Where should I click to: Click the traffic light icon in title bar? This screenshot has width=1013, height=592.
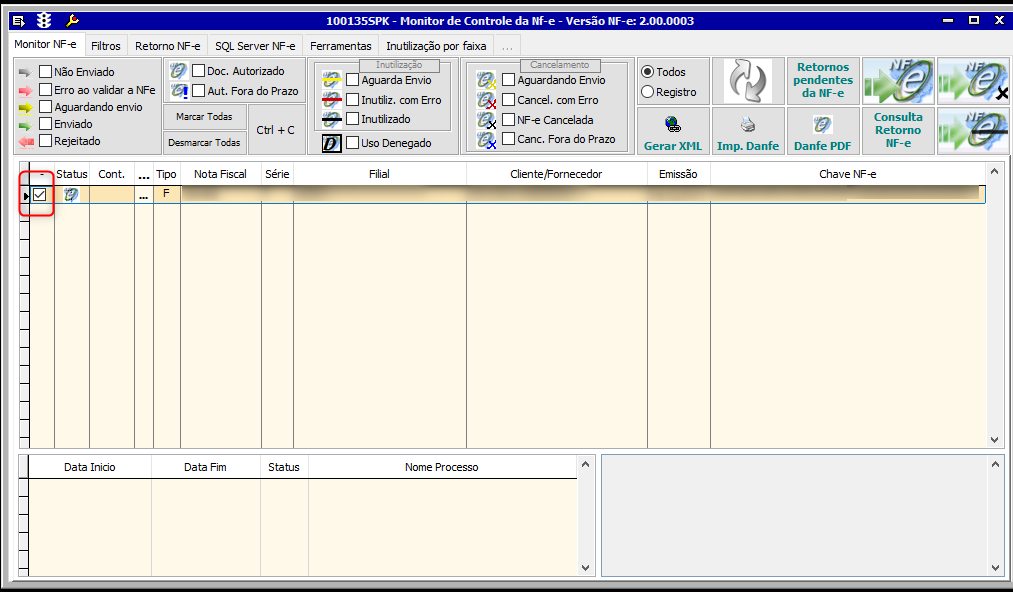[44, 20]
